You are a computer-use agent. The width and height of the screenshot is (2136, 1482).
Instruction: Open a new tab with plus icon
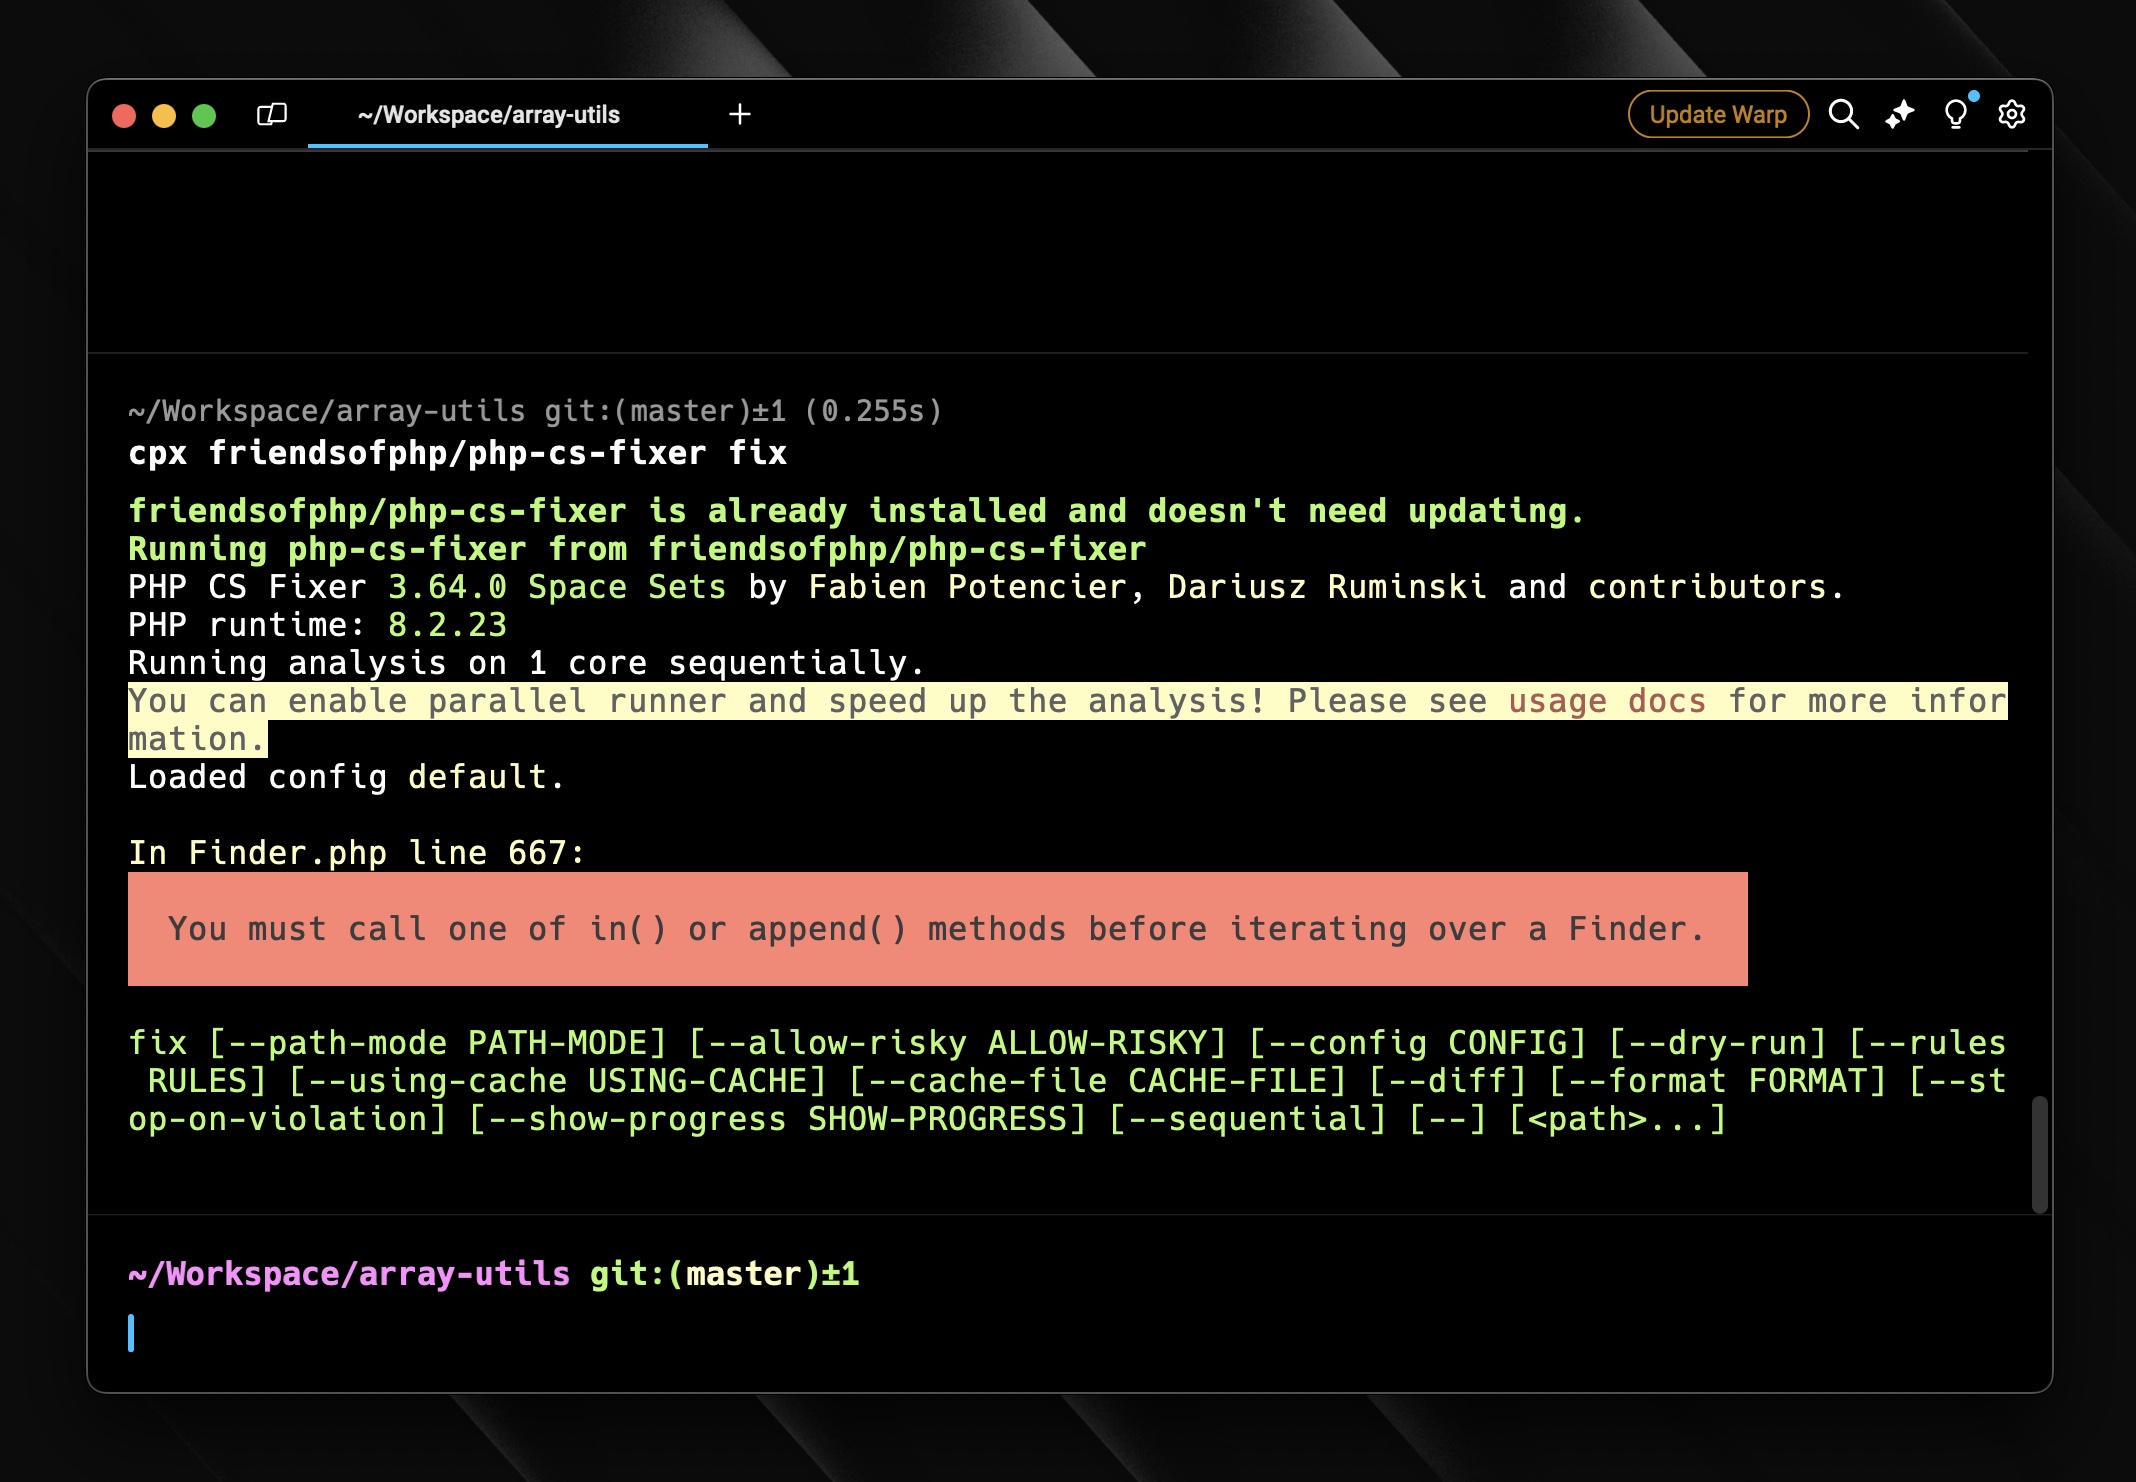tap(740, 115)
